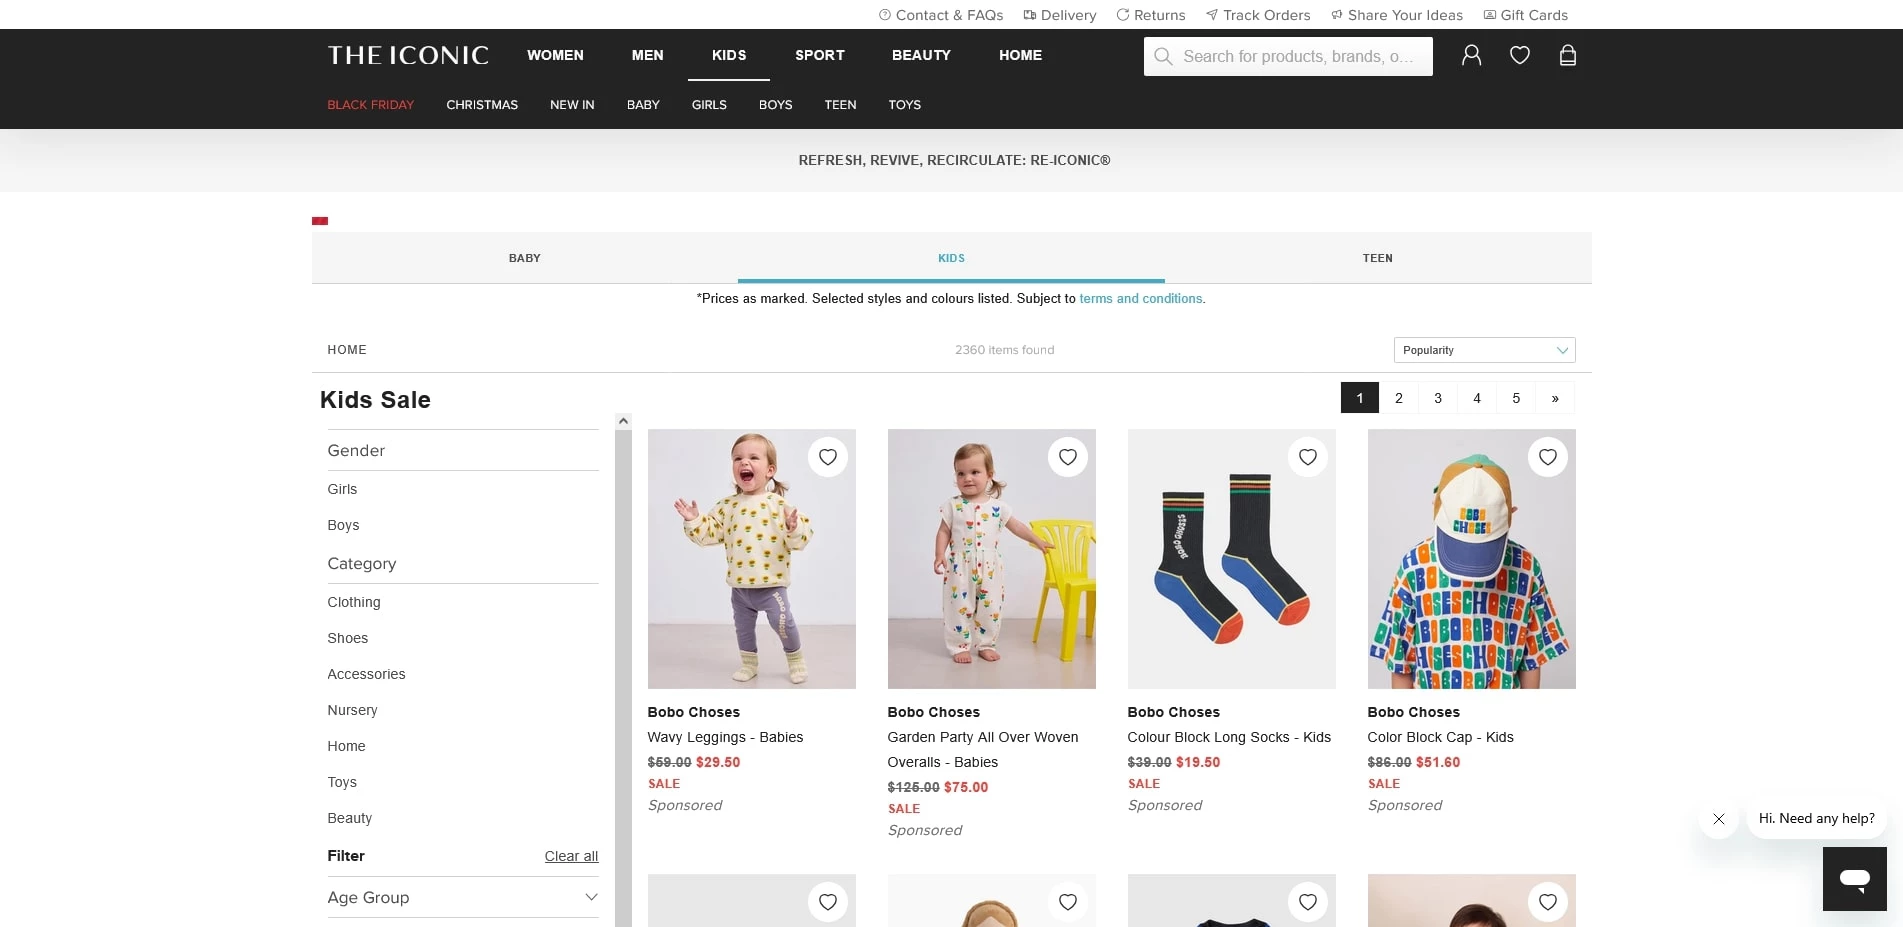Click the Clear all filter link
This screenshot has width=1903, height=927.
(571, 856)
